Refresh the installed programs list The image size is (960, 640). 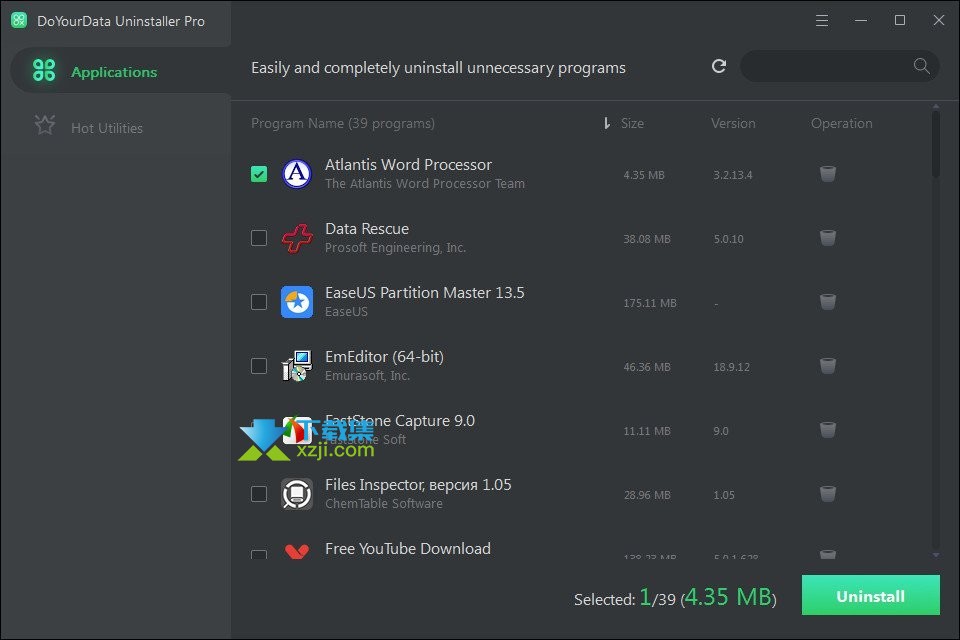[x=719, y=66]
